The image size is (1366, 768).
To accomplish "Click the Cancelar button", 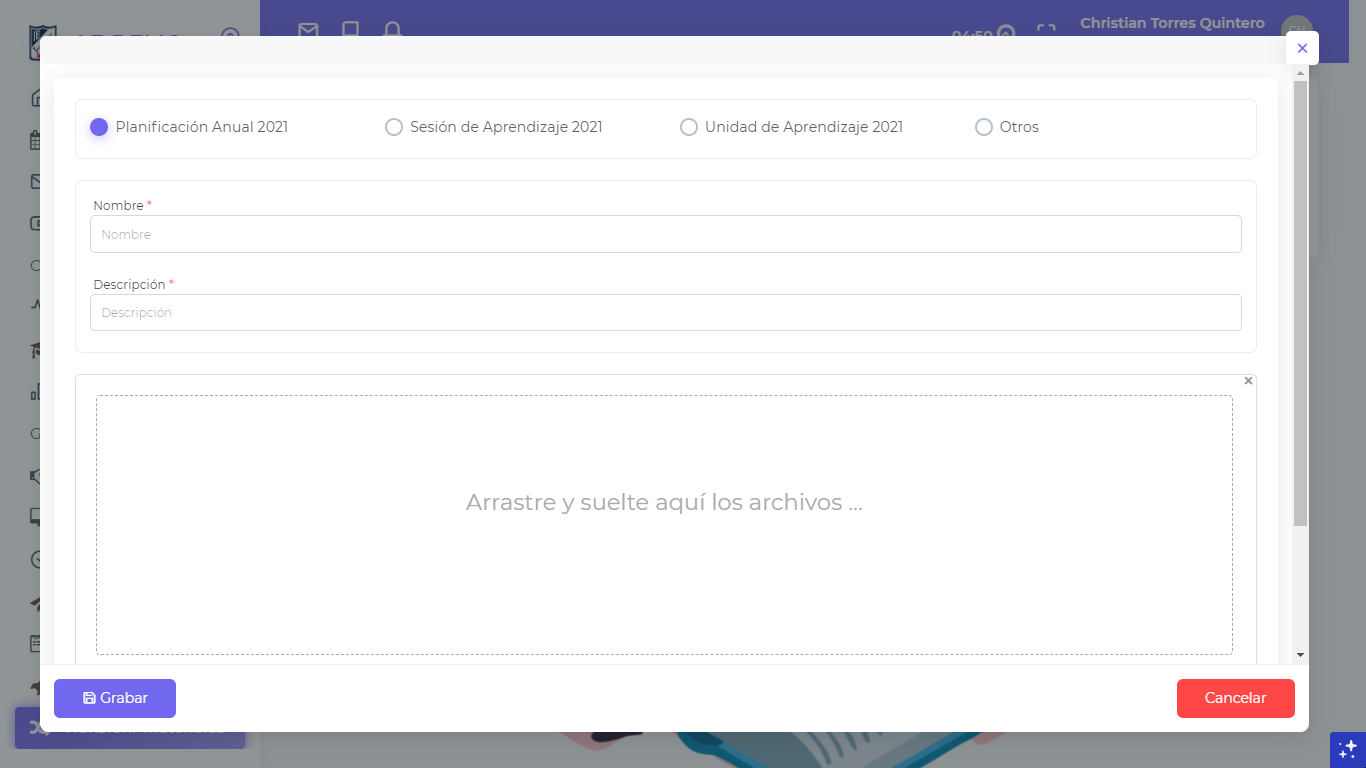I will [x=1236, y=698].
